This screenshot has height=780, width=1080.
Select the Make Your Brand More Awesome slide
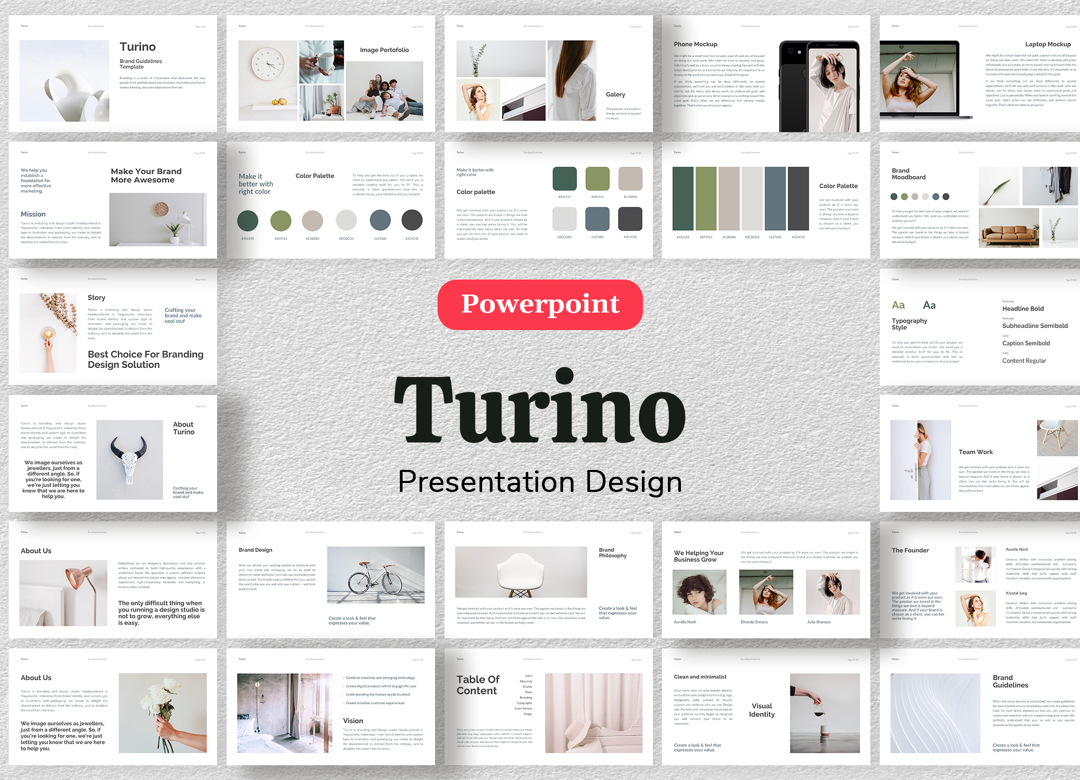pyautogui.click(x=113, y=201)
